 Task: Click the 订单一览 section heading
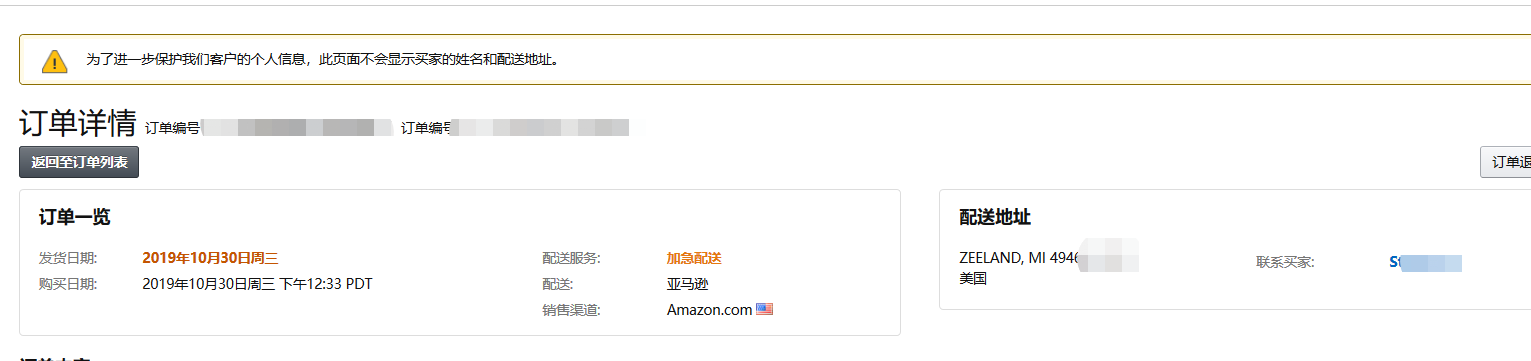[75, 217]
